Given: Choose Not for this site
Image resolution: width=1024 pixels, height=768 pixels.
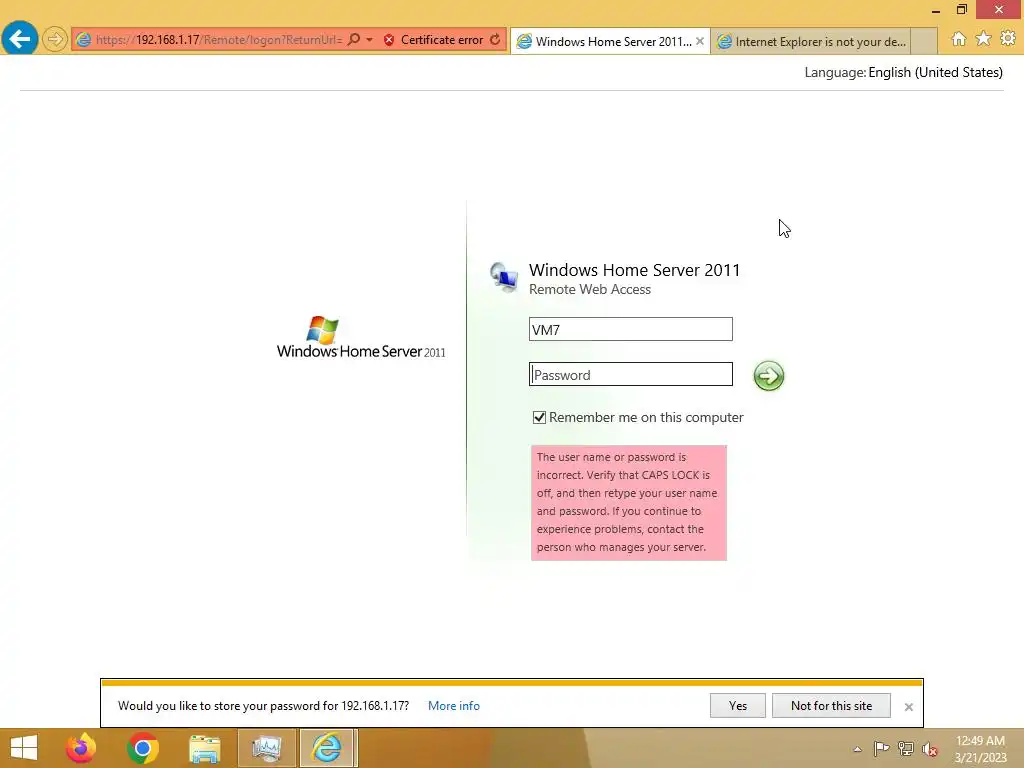Looking at the screenshot, I should (831, 706).
